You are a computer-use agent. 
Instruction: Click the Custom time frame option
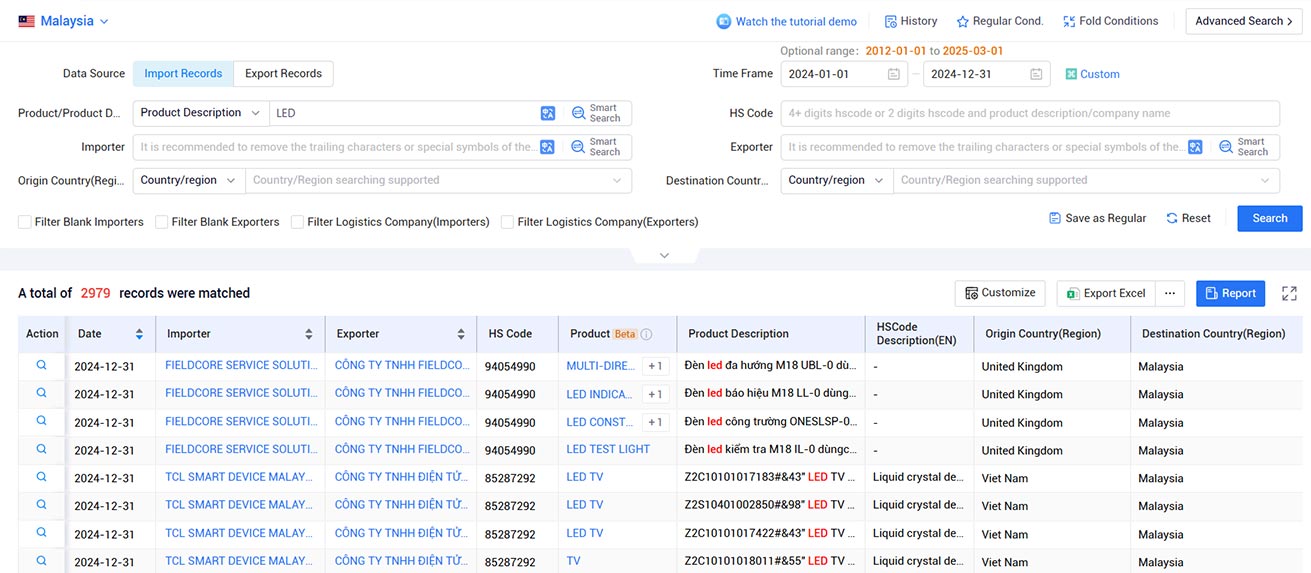coord(1092,74)
